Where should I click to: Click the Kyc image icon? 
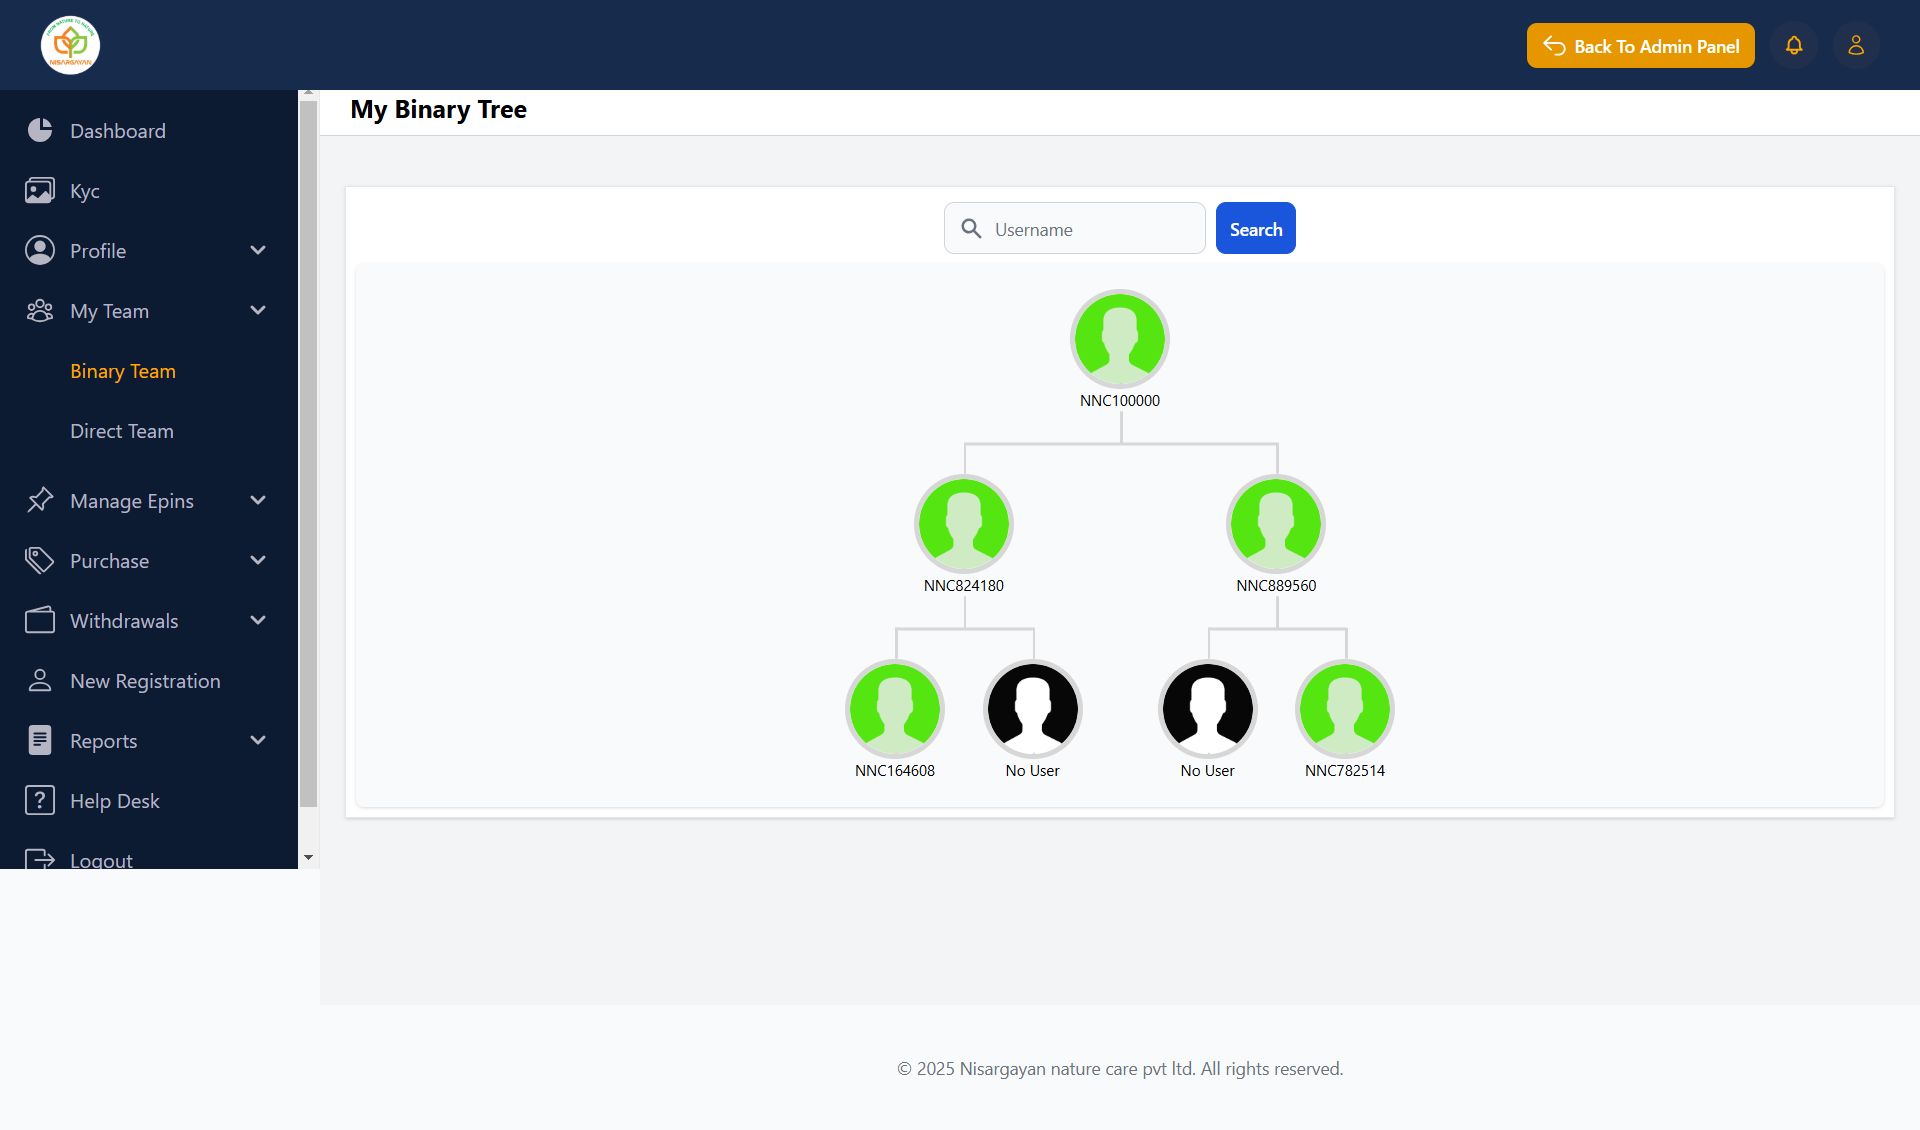[x=40, y=191]
